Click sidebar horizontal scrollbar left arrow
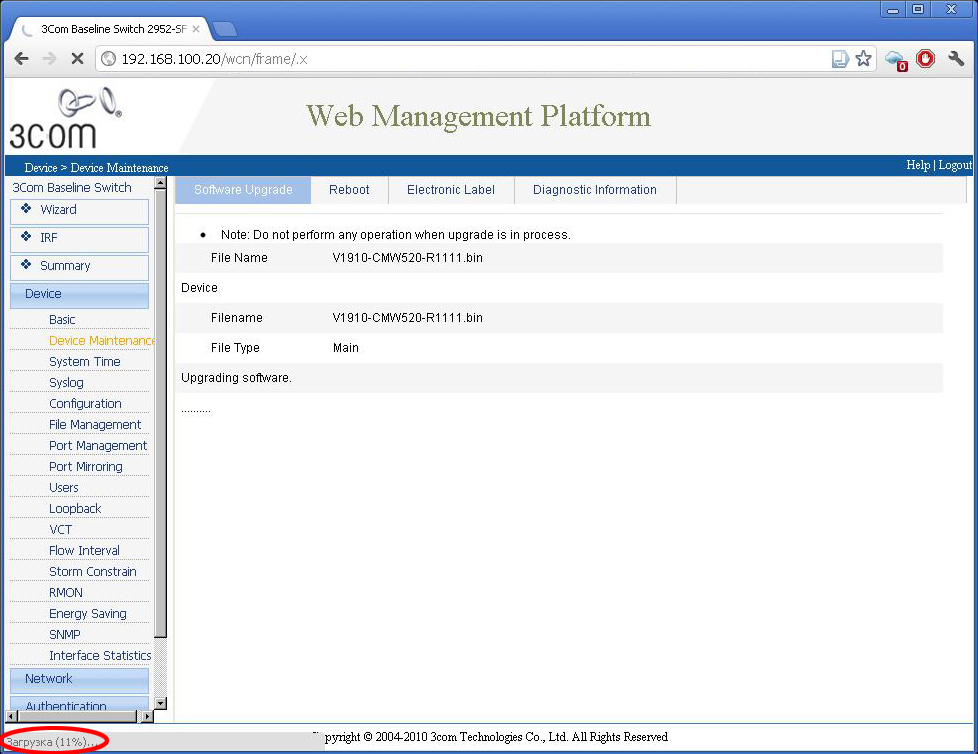This screenshot has width=978, height=754. click(11, 717)
